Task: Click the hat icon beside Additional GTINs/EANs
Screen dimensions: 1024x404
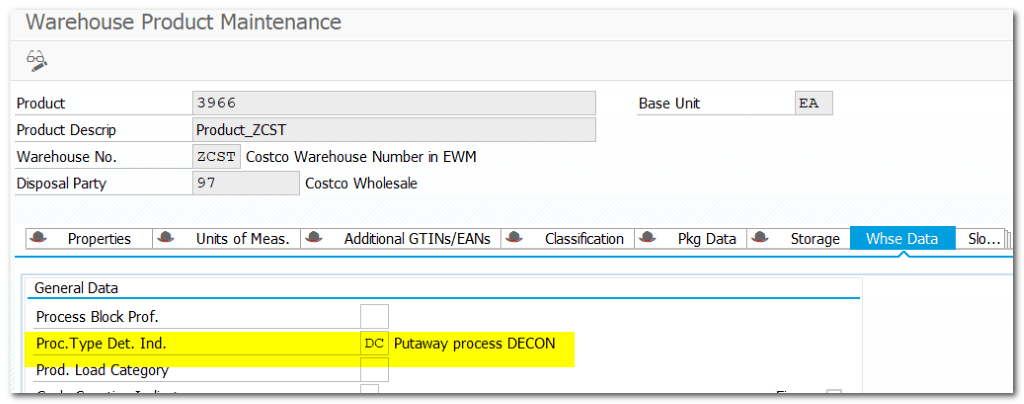Action: coord(316,238)
